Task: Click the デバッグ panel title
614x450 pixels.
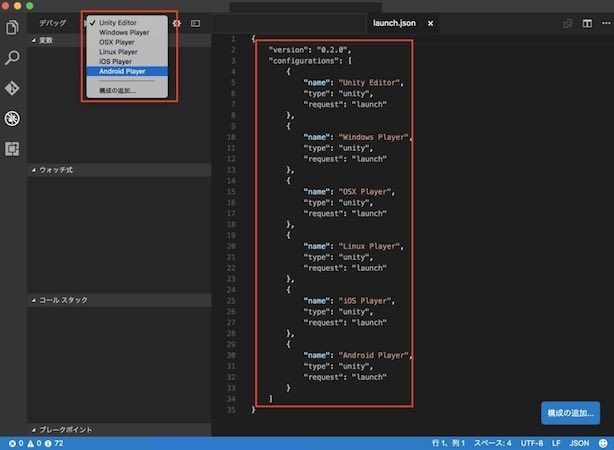Action: 52,23
